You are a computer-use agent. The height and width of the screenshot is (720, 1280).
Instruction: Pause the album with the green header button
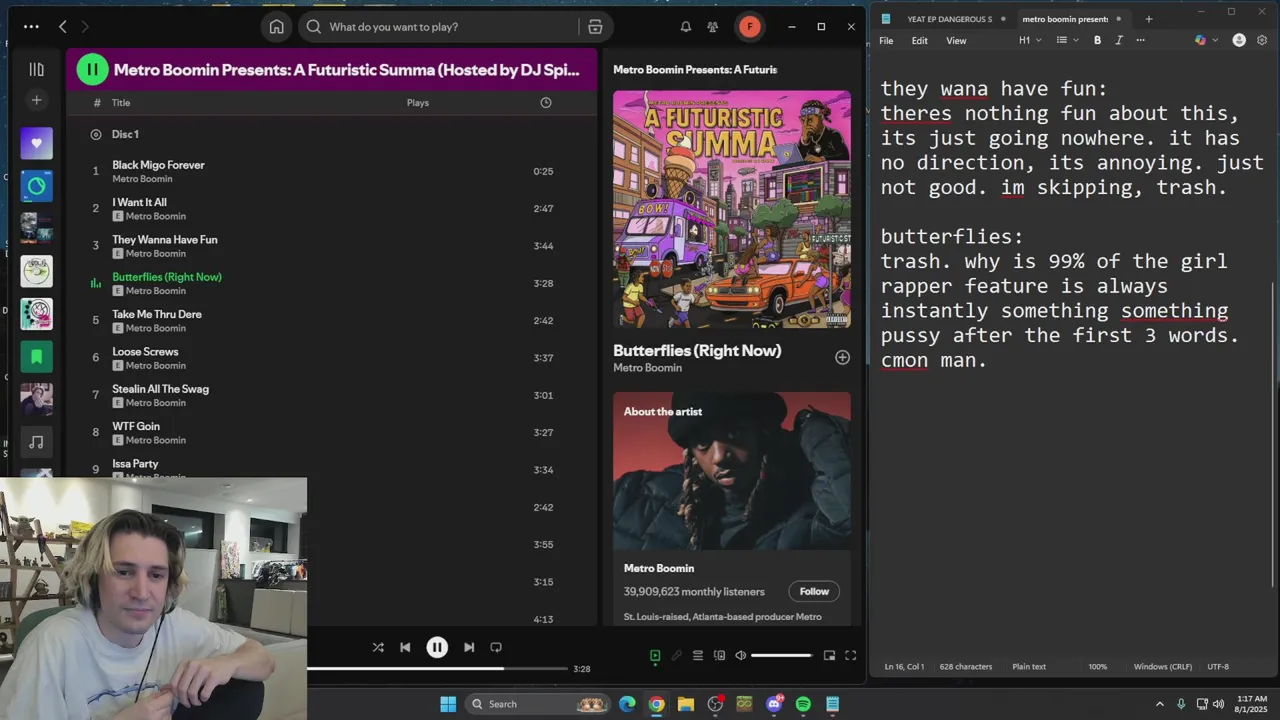(x=92, y=69)
